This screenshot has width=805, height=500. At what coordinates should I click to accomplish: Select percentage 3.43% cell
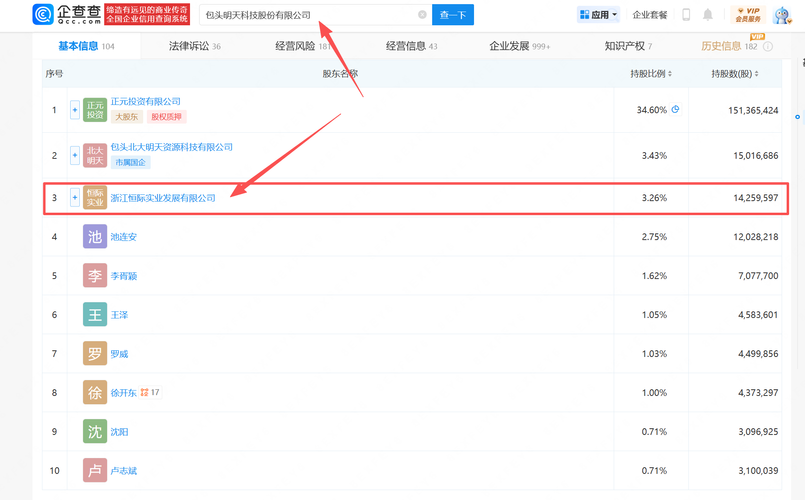coord(654,156)
